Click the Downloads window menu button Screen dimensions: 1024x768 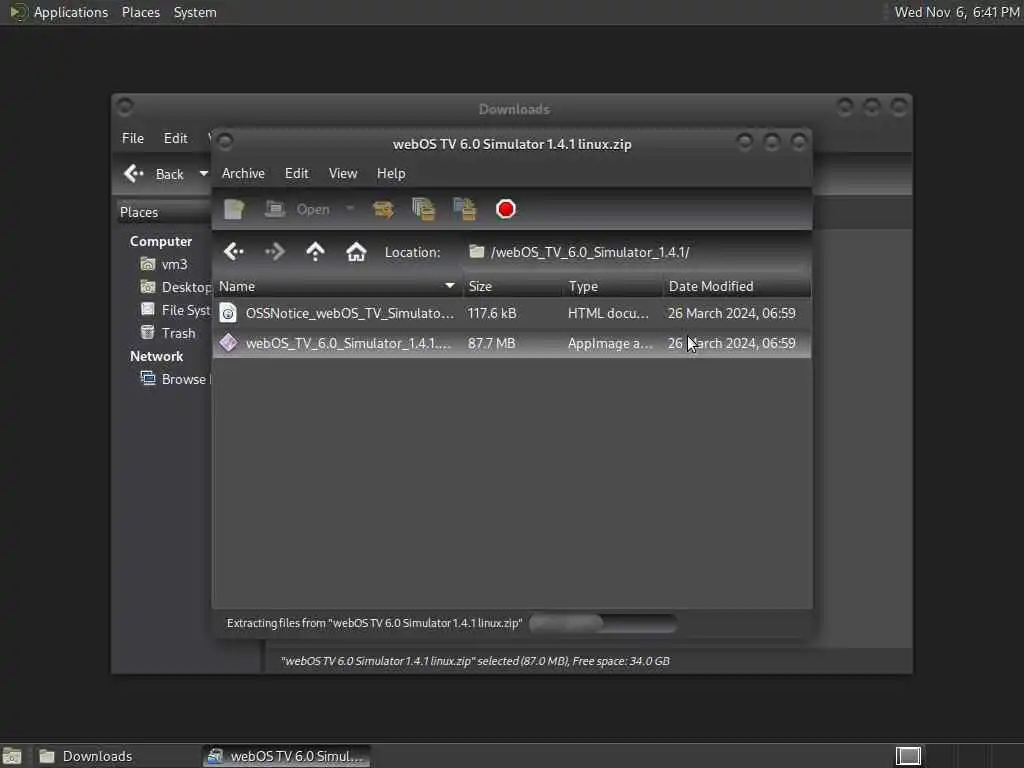coord(125,106)
